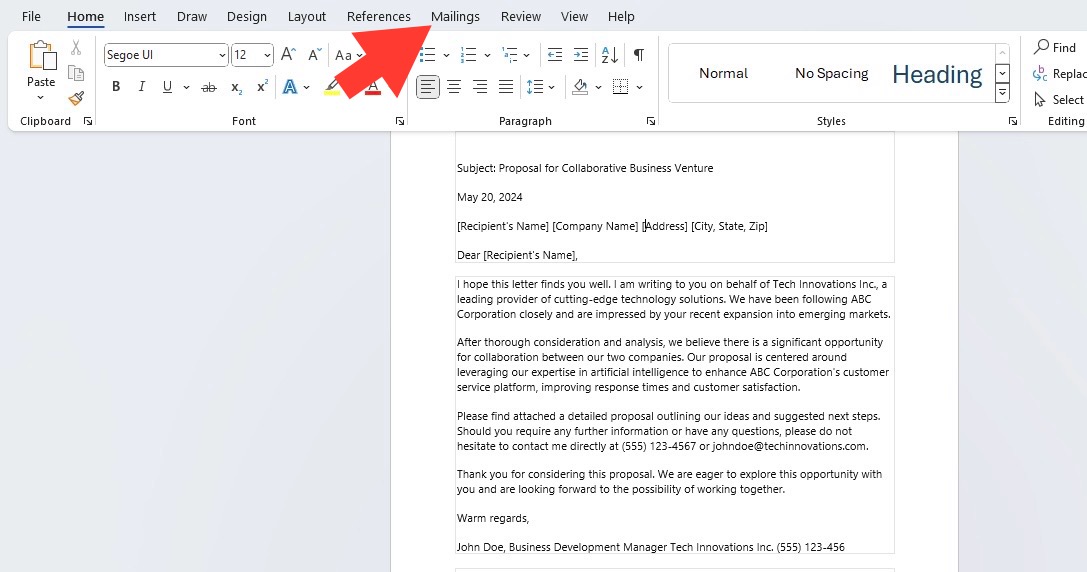Image resolution: width=1087 pixels, height=572 pixels.
Task: Open borders dropdown arrow
Action: click(x=639, y=87)
